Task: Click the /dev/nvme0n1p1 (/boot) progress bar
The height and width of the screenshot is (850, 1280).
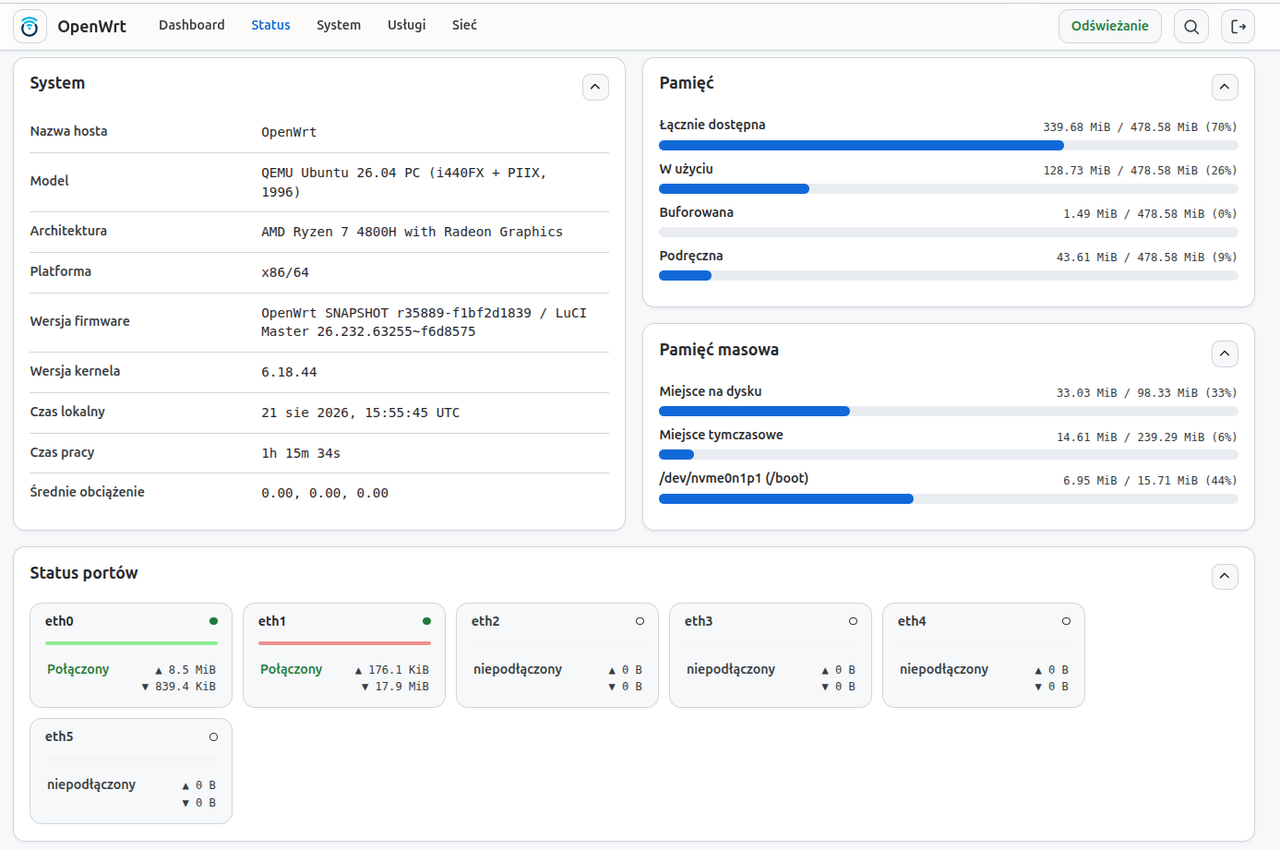Action: pos(948,498)
